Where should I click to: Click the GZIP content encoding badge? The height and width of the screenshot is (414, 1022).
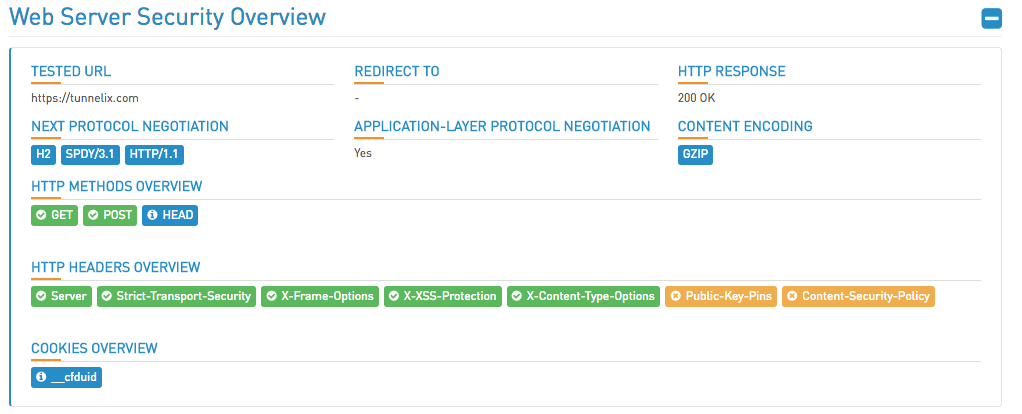coord(695,155)
